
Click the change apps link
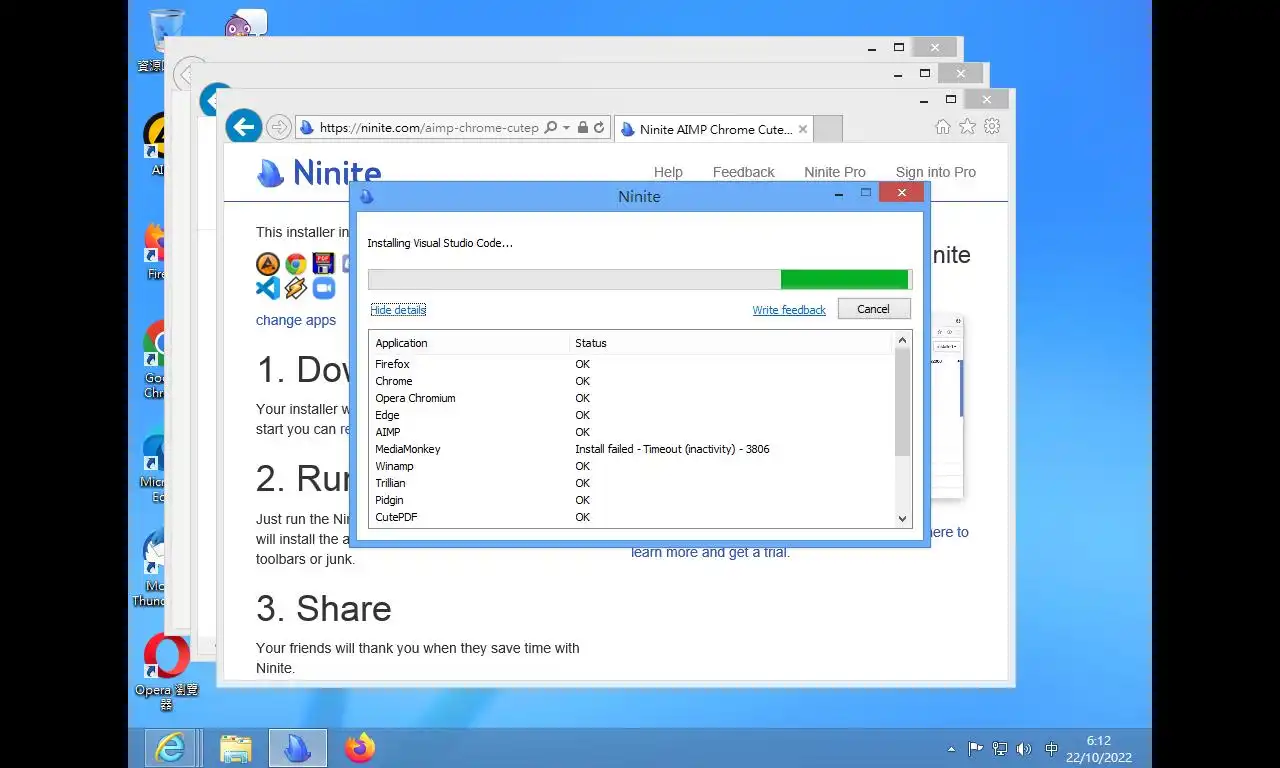click(x=296, y=320)
